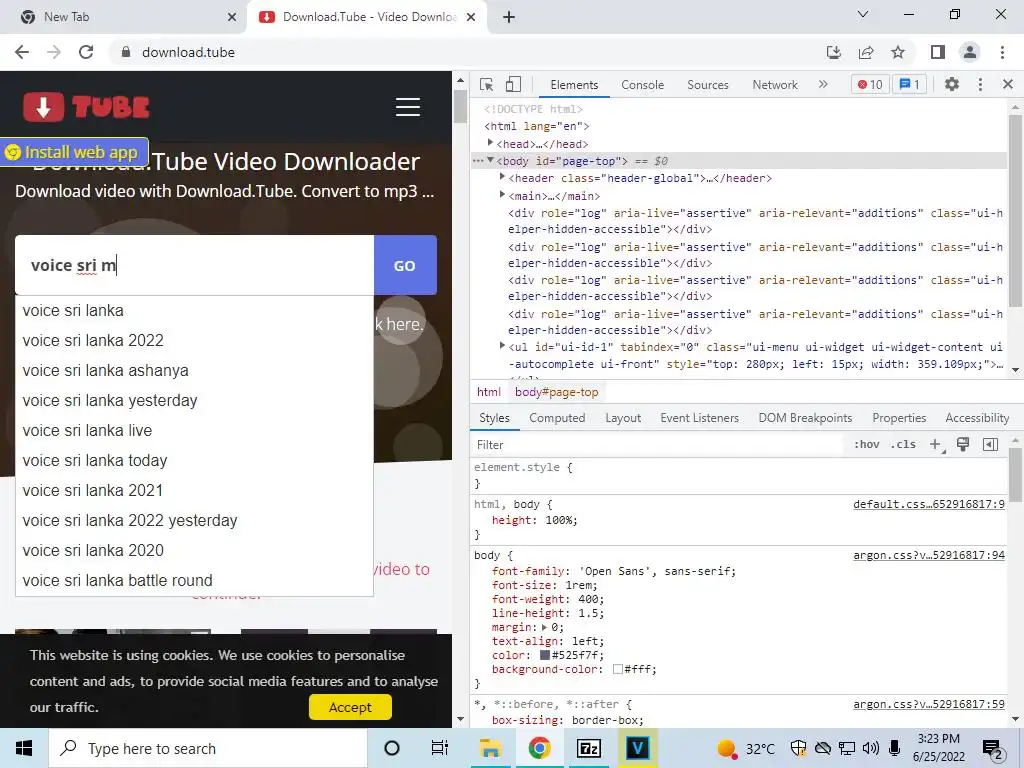Open 7-Zip from the taskbar
The width and height of the screenshot is (1024, 768).
pyautogui.click(x=588, y=748)
